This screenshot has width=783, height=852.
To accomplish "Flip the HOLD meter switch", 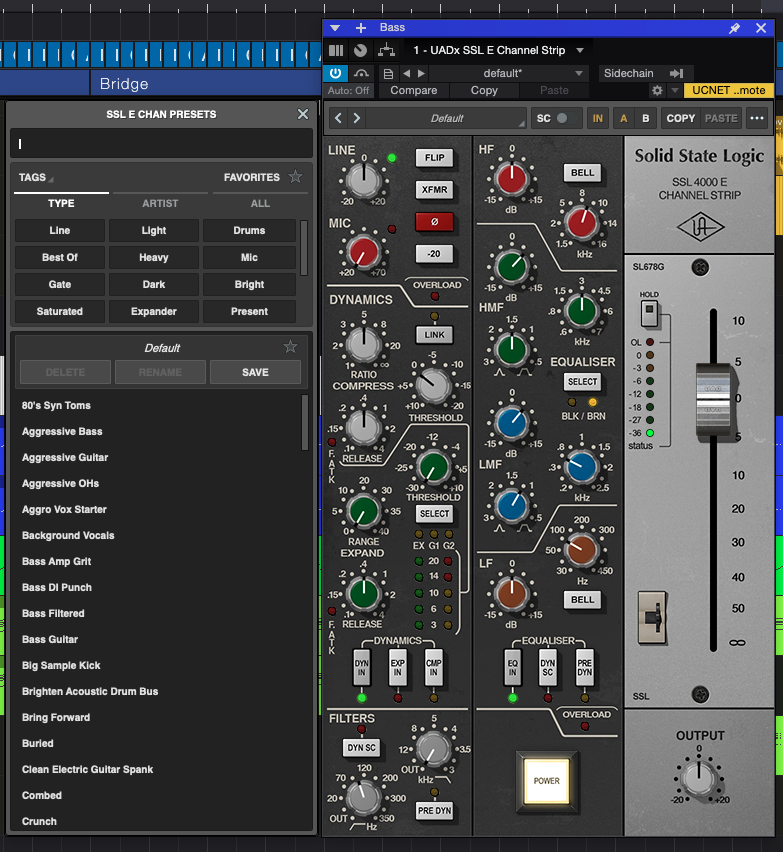I will coord(649,314).
